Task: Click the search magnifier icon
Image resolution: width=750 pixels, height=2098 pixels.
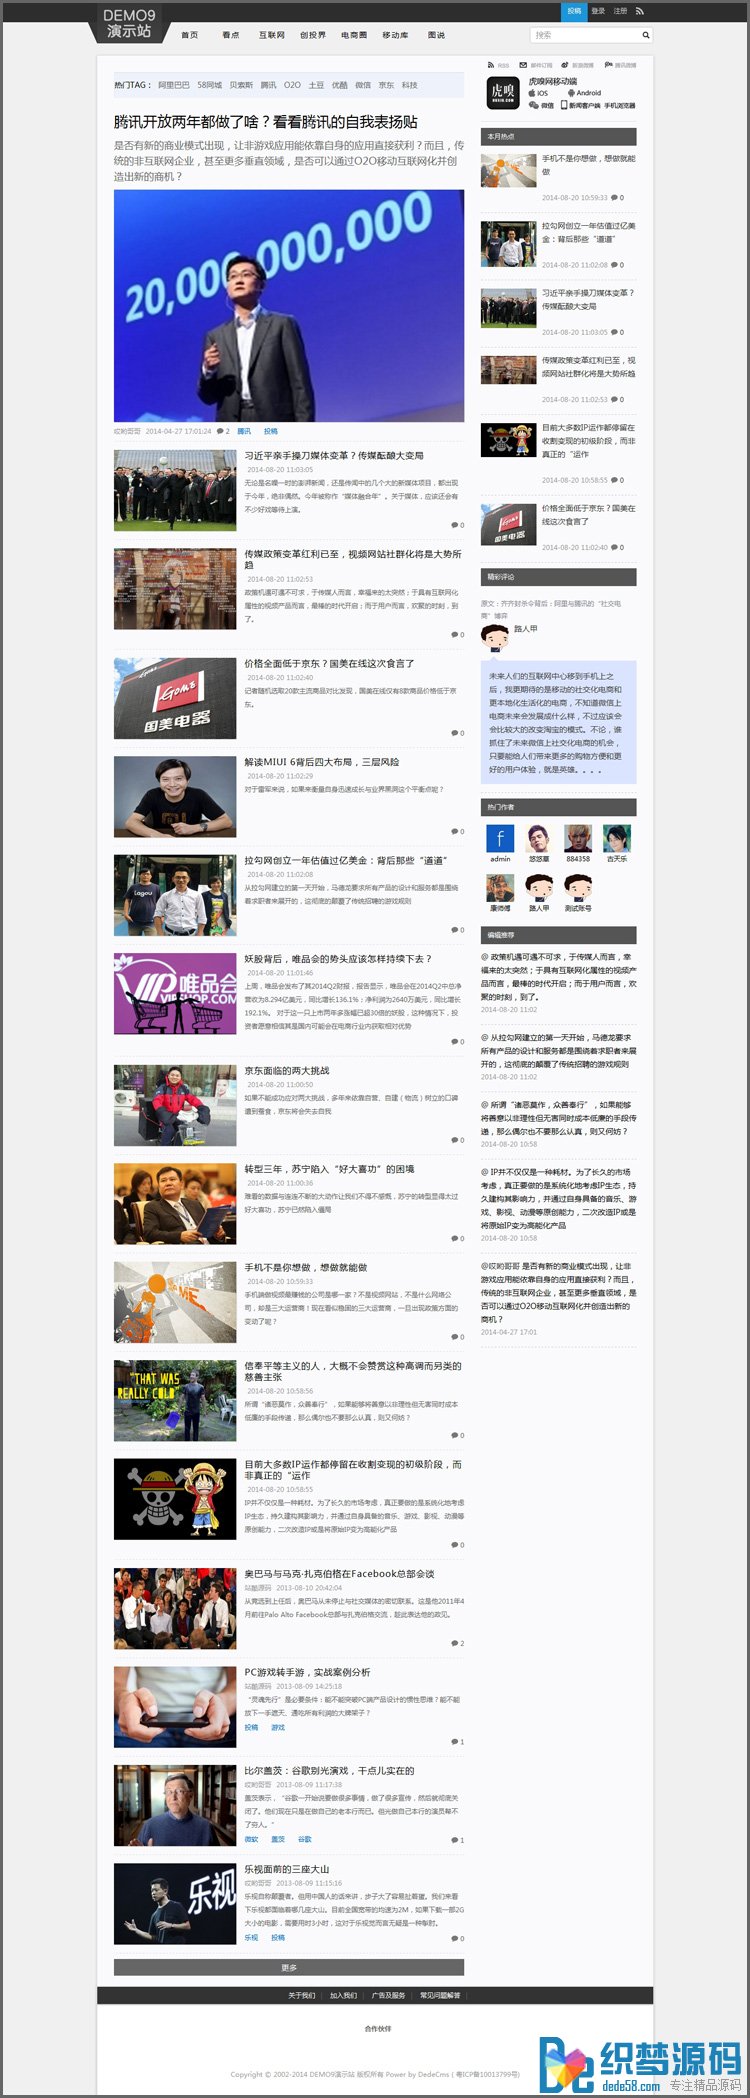Action: (x=645, y=35)
